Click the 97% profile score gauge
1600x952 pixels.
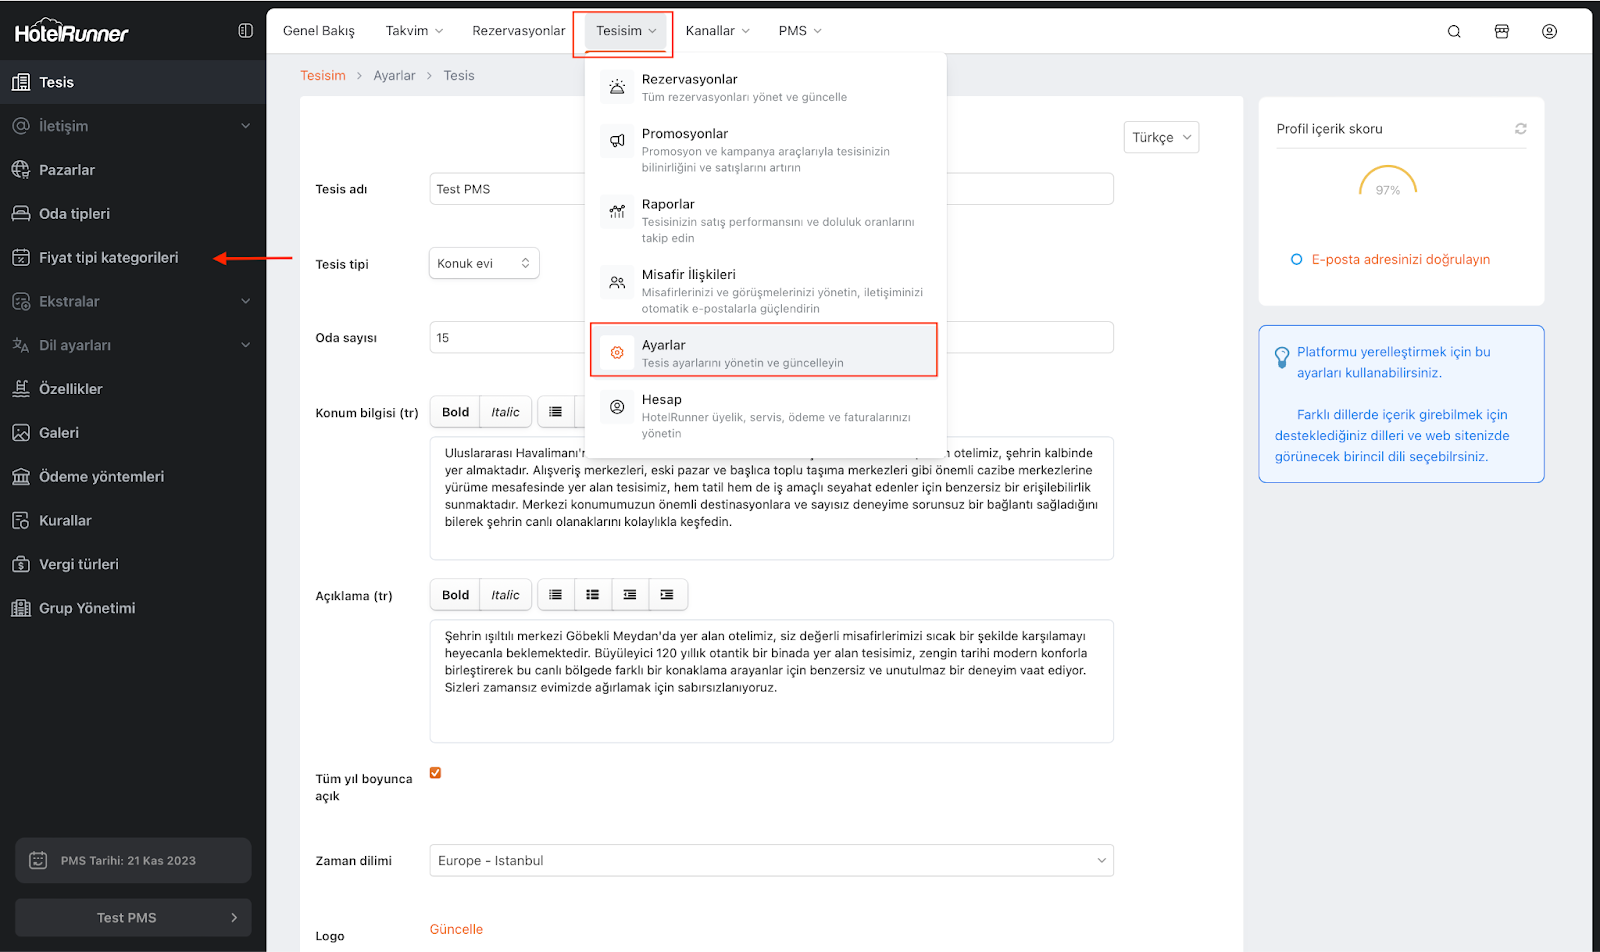(x=1387, y=182)
